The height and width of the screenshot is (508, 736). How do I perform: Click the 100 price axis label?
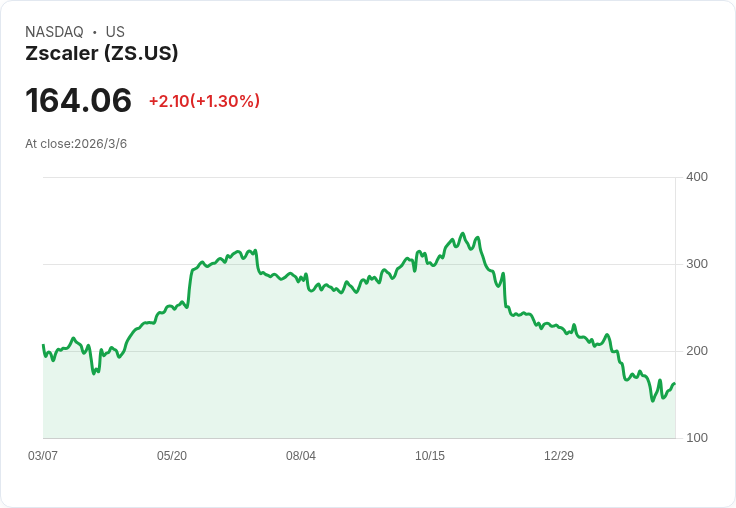tap(697, 438)
